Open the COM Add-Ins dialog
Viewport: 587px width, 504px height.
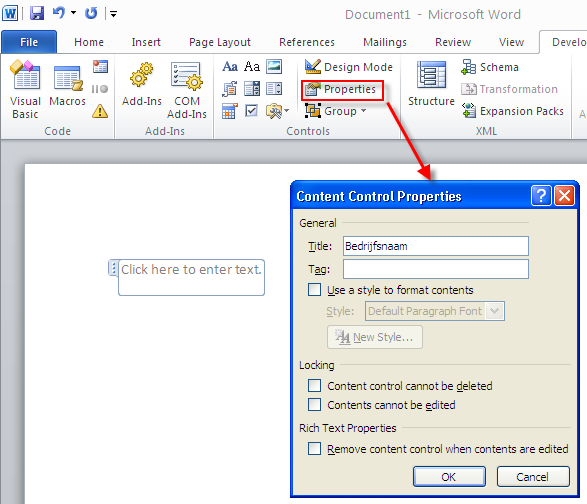coord(187,90)
